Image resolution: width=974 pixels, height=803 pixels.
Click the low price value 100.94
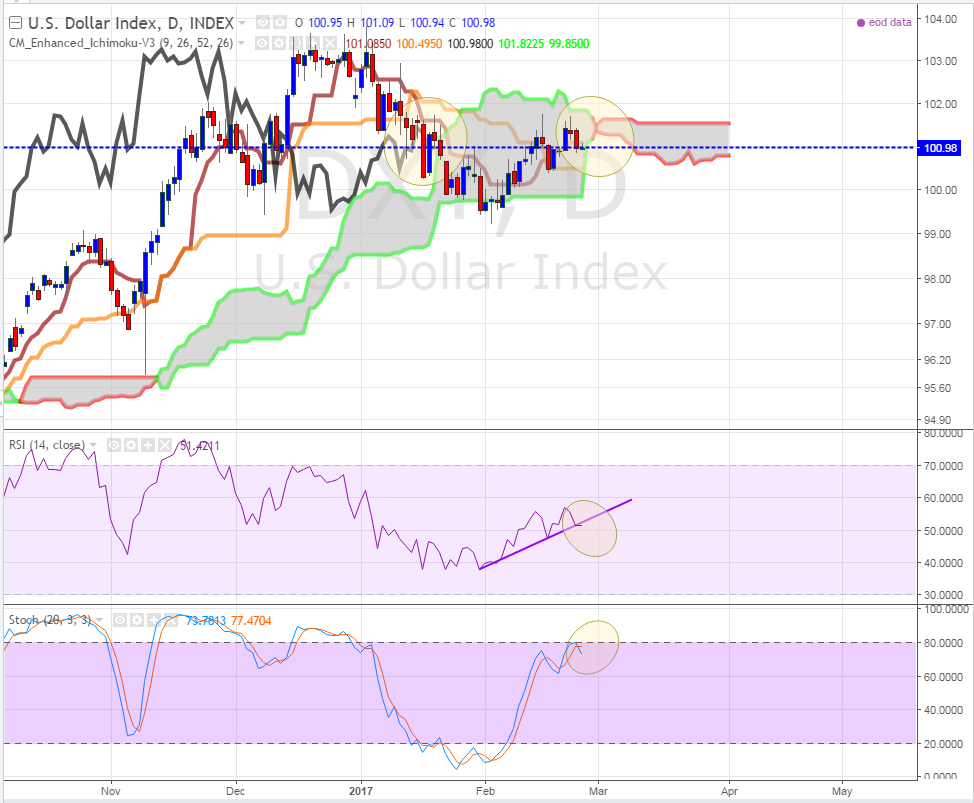(428, 23)
